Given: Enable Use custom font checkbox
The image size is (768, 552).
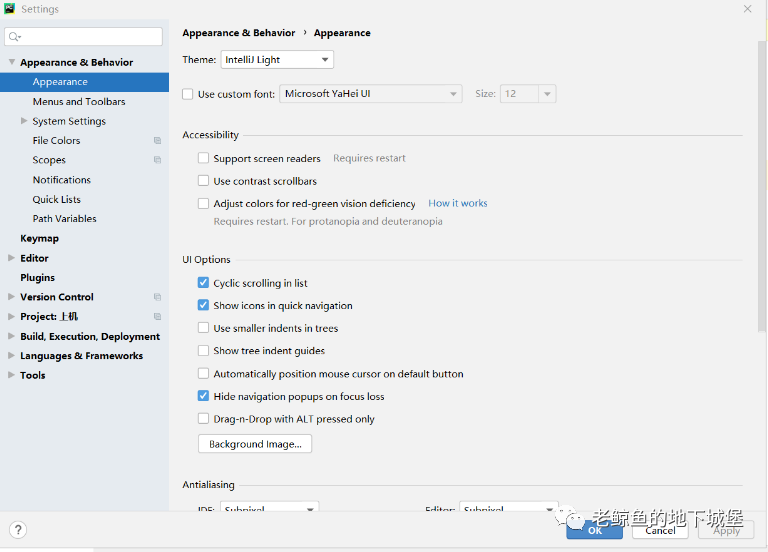Looking at the screenshot, I should click(x=188, y=94).
